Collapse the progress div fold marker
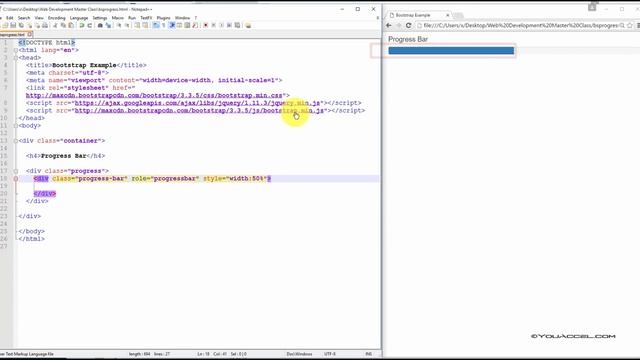 coord(16,171)
